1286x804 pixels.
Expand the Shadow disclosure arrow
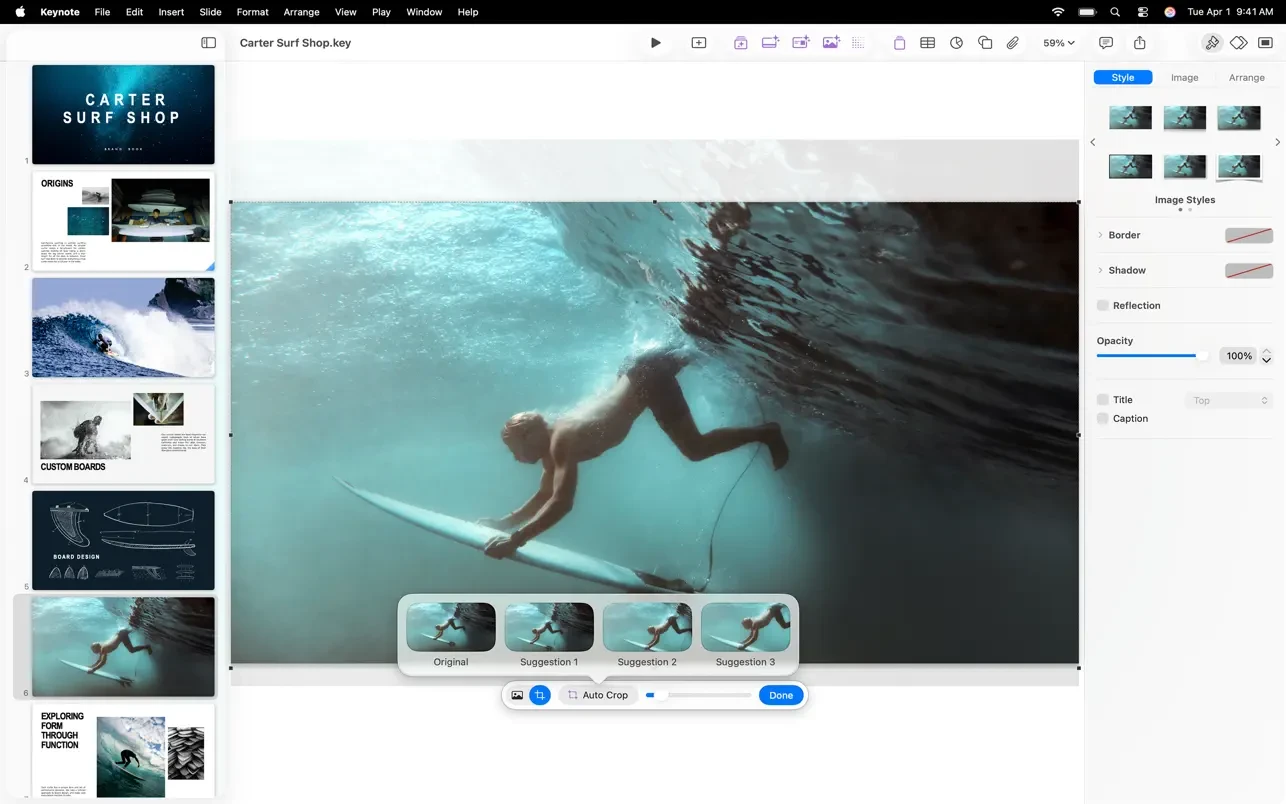click(1101, 270)
